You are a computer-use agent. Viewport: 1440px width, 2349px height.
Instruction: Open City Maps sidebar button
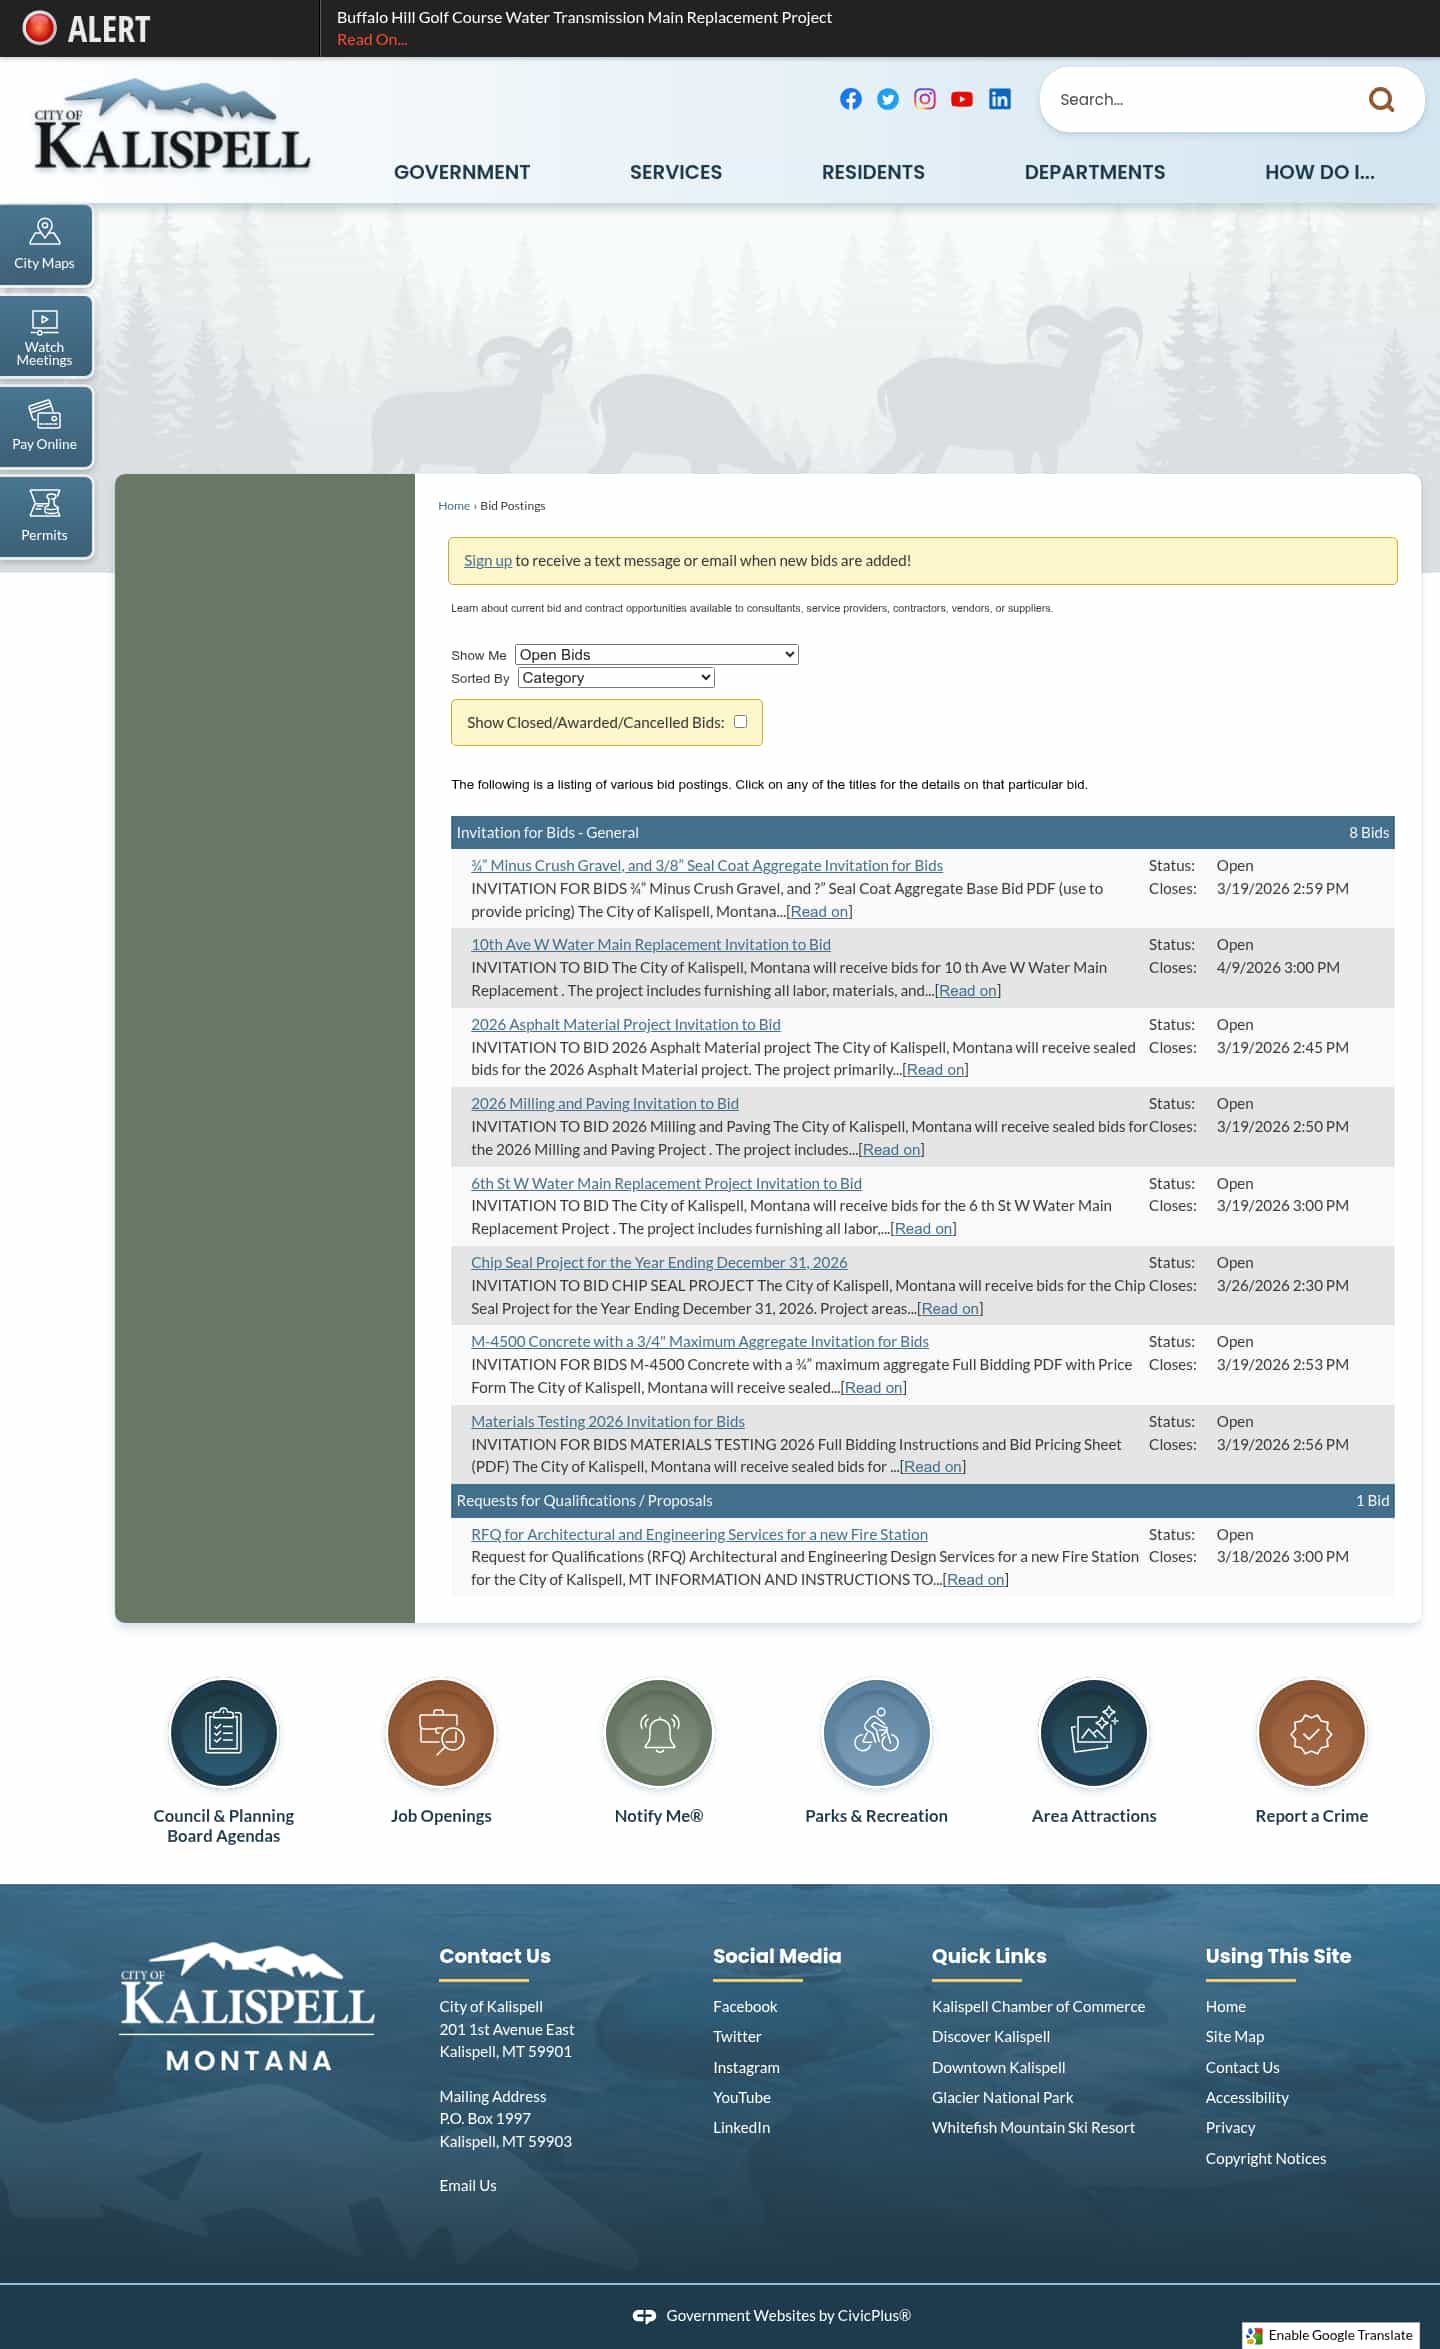(44, 245)
